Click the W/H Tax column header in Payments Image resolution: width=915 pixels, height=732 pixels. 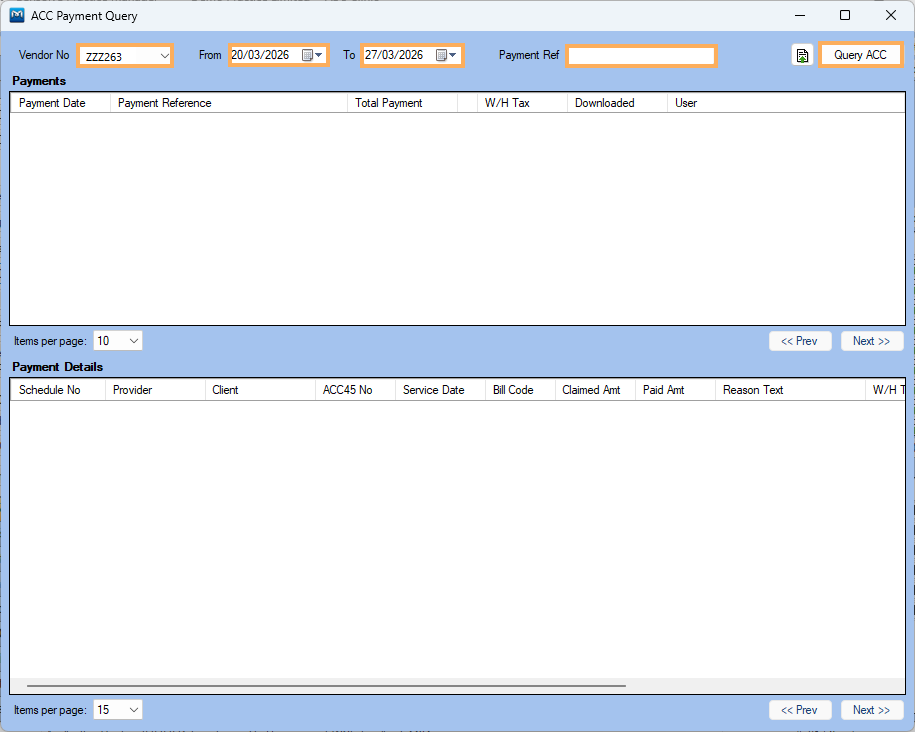[x=522, y=103]
